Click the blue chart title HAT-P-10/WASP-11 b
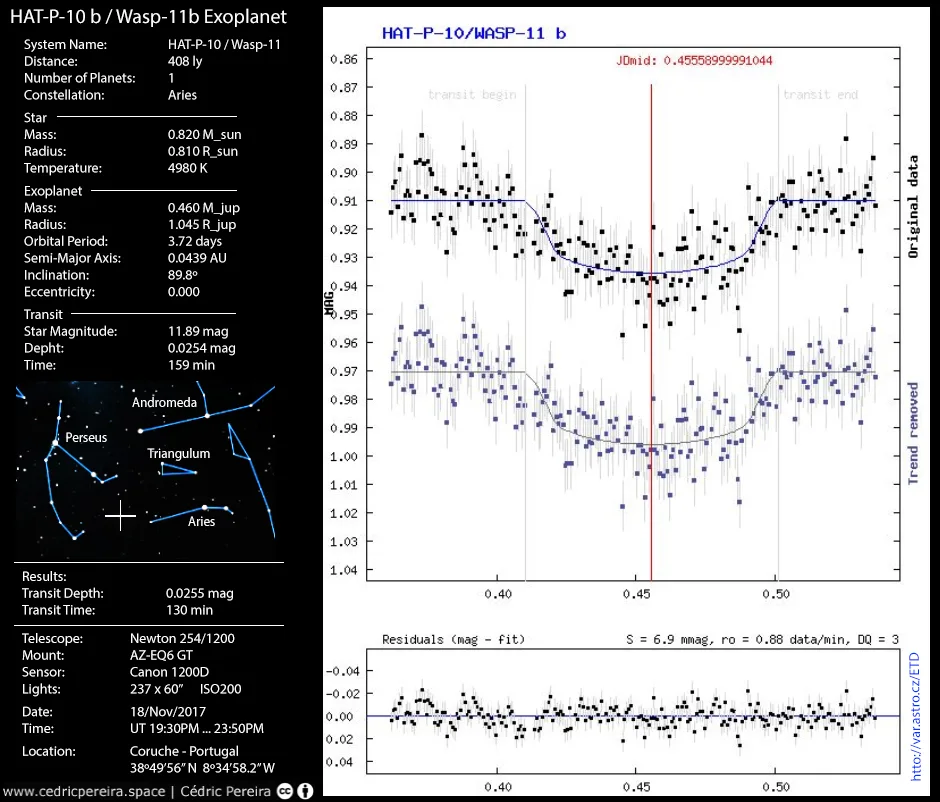The width and height of the screenshot is (940, 802). coord(474,33)
